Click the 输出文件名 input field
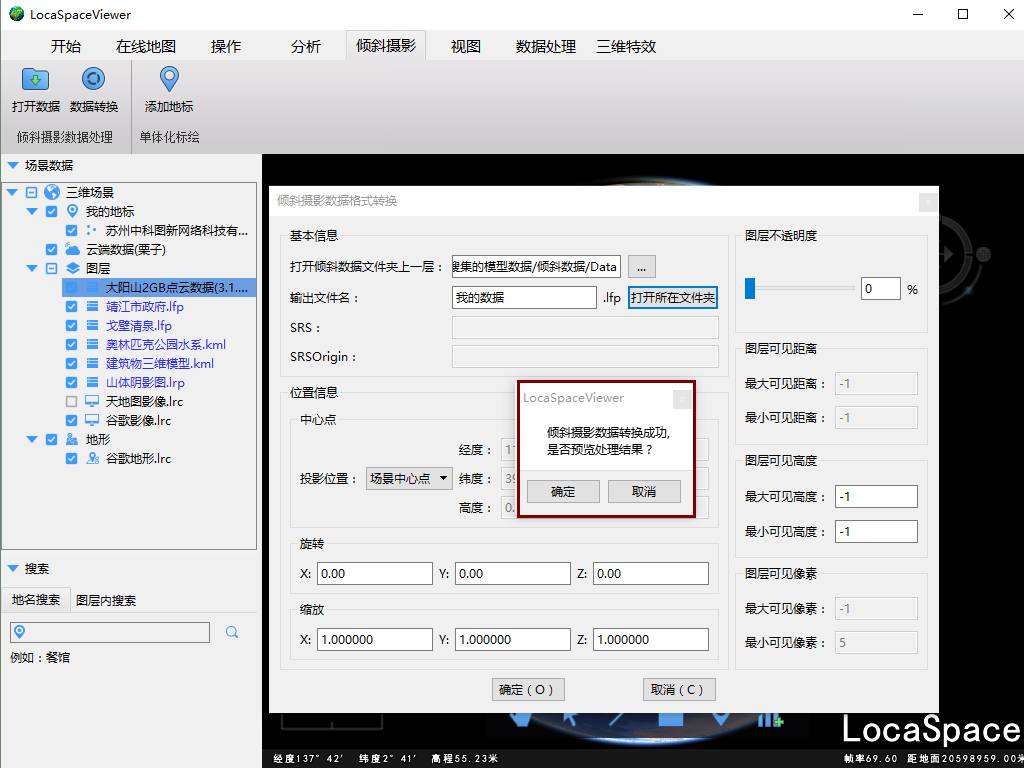The width and height of the screenshot is (1024, 768). (524, 298)
